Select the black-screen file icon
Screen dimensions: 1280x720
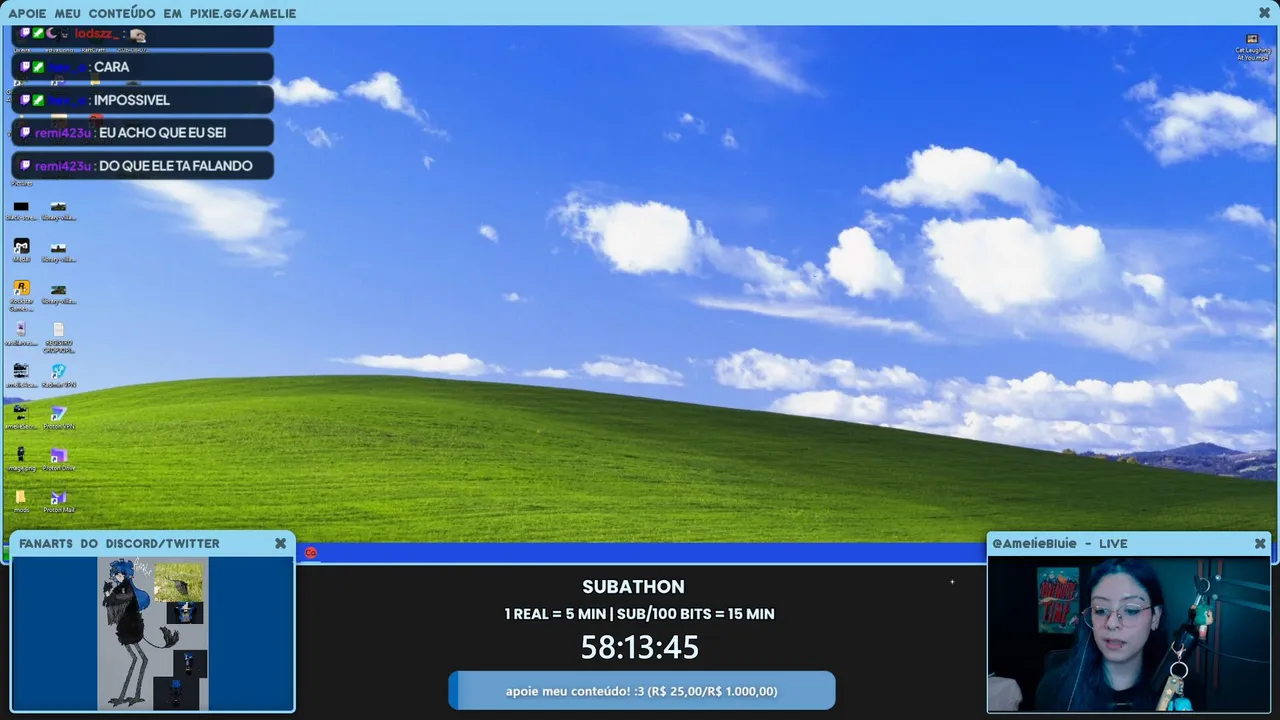click(x=21, y=209)
